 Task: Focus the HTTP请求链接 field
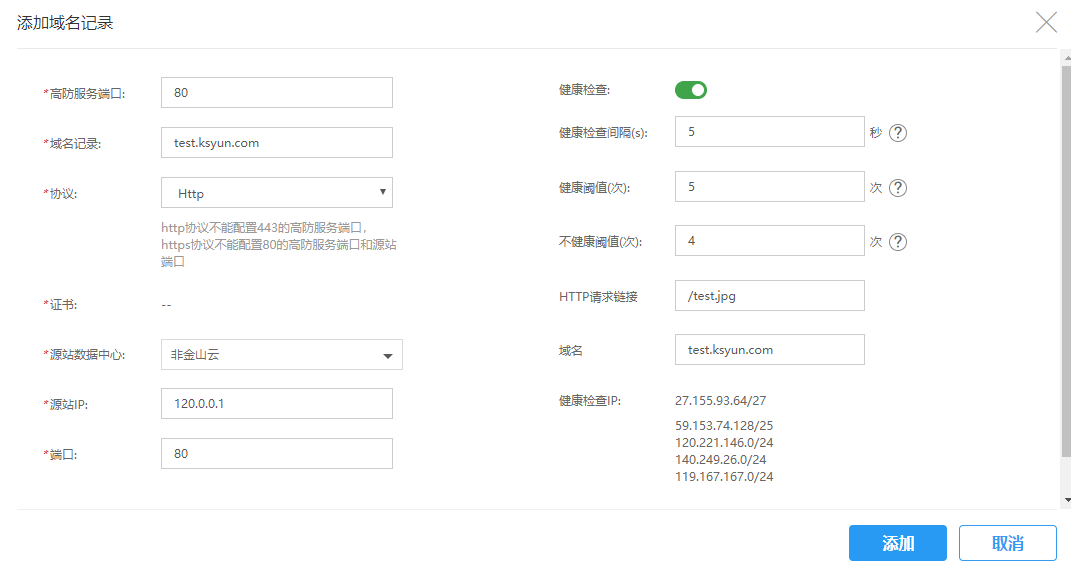pyautogui.click(x=769, y=296)
